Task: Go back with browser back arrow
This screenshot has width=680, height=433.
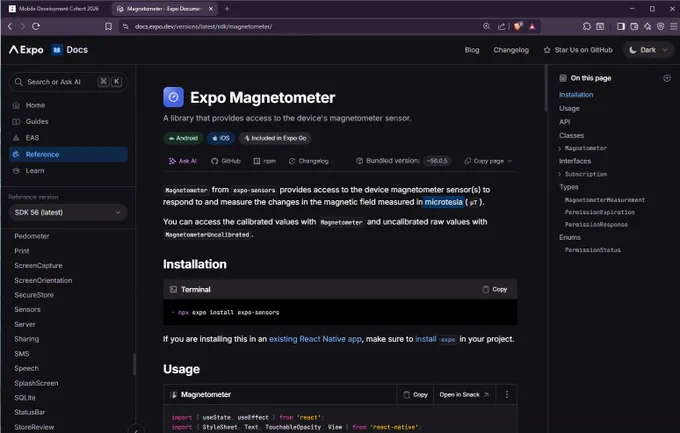Action: [x=10, y=26]
